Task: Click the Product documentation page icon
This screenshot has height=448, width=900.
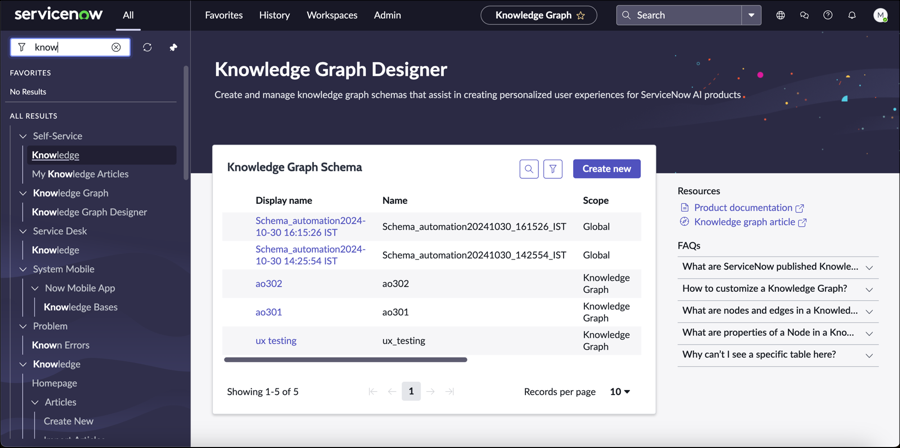Action: [x=684, y=208]
